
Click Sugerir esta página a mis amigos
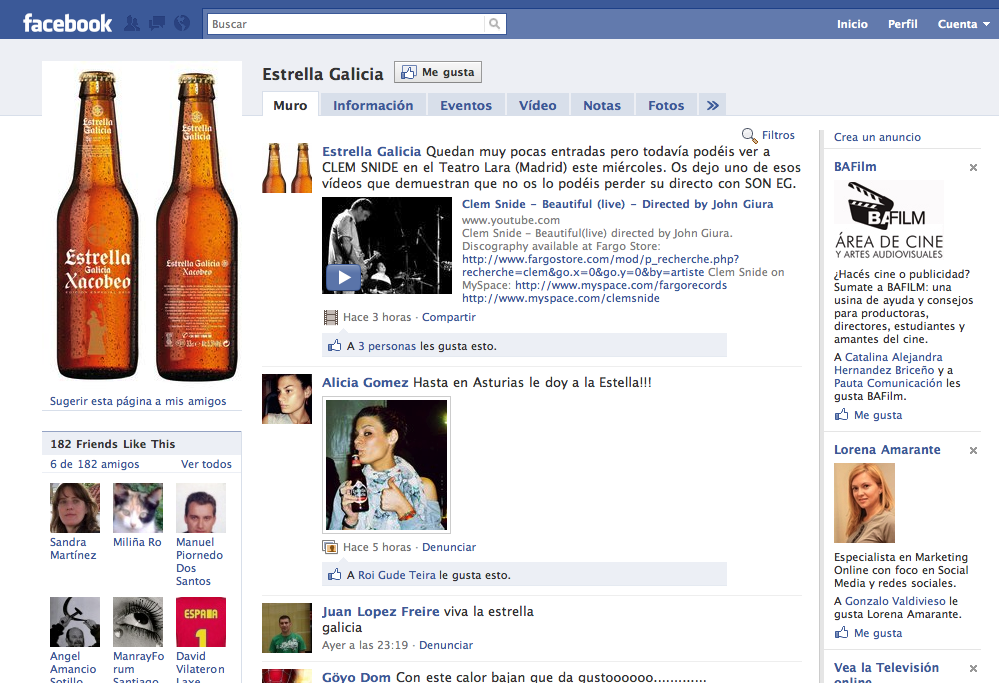click(138, 401)
